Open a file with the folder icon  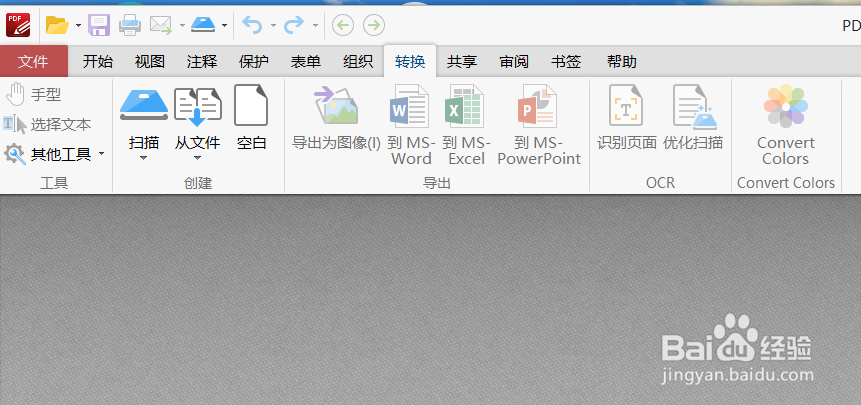coord(57,25)
